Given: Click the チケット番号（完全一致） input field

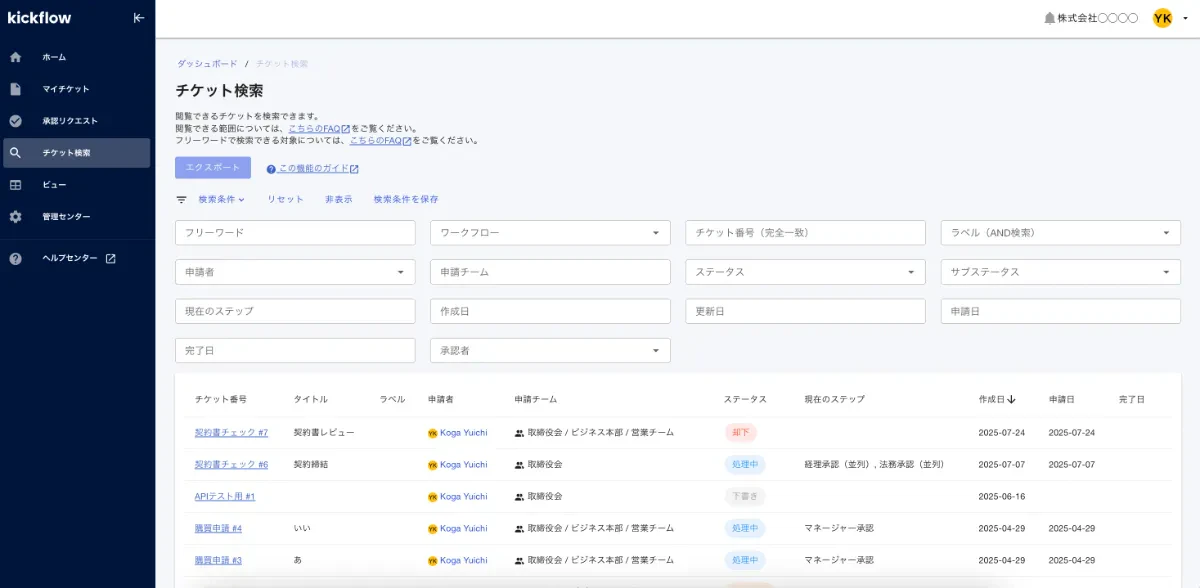Looking at the screenshot, I should point(805,232).
